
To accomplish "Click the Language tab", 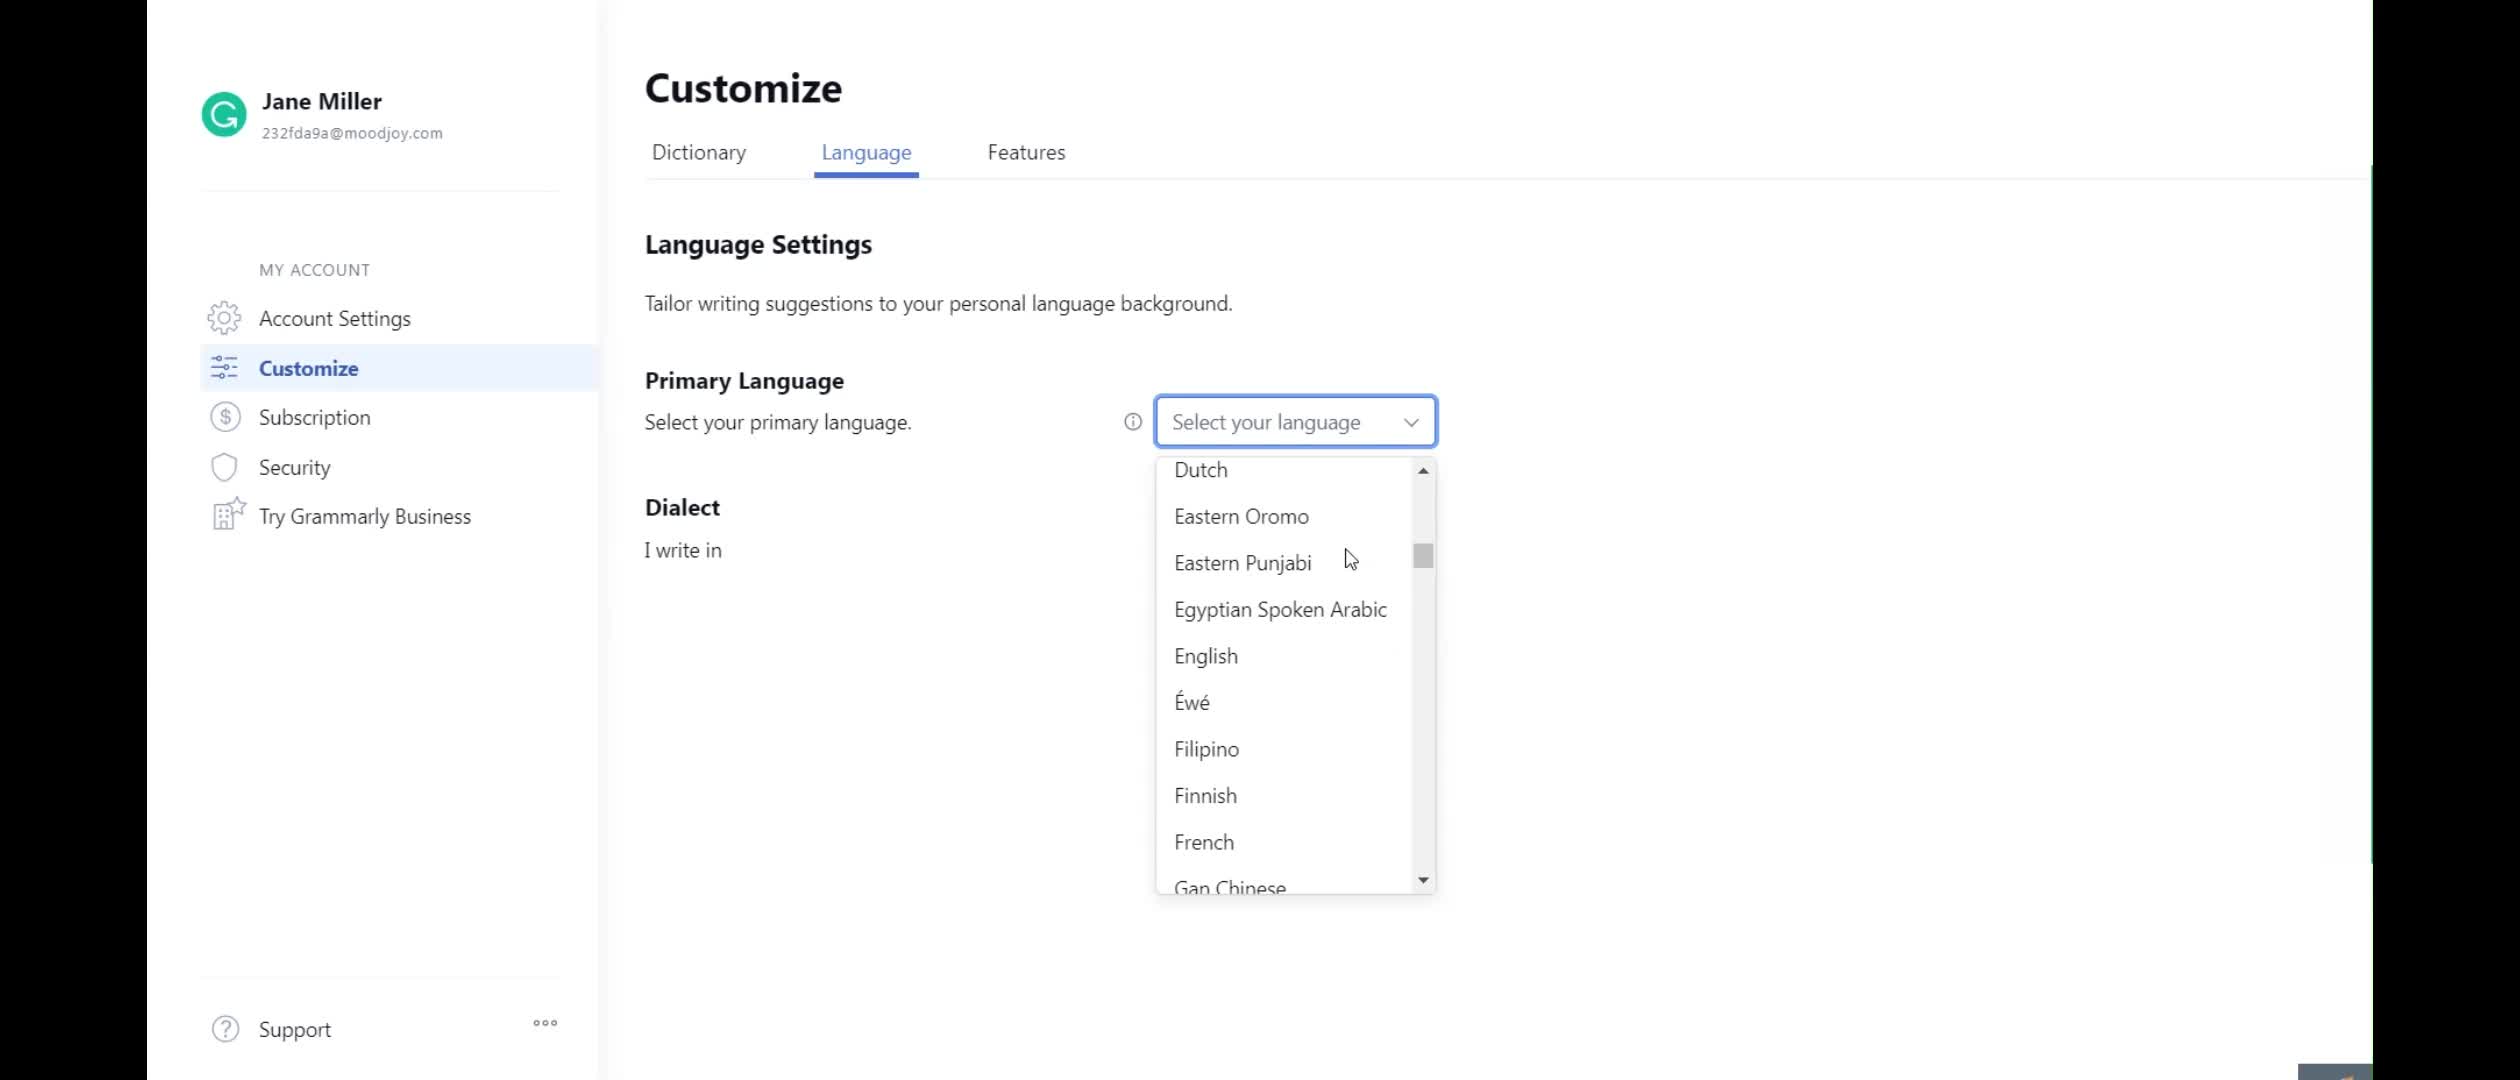I will [x=866, y=153].
